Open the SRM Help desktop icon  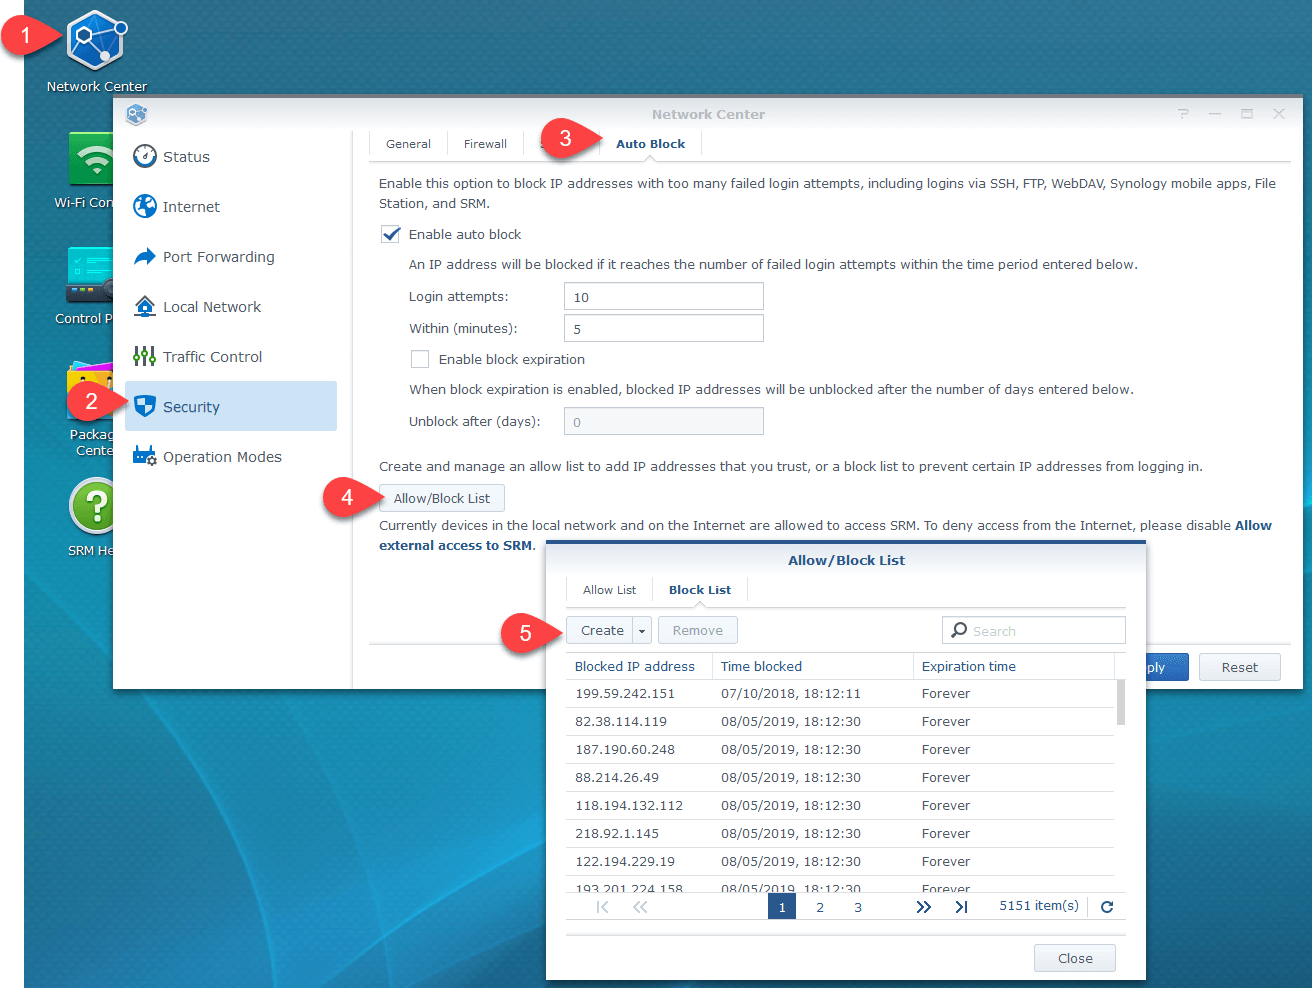pyautogui.click(x=92, y=506)
